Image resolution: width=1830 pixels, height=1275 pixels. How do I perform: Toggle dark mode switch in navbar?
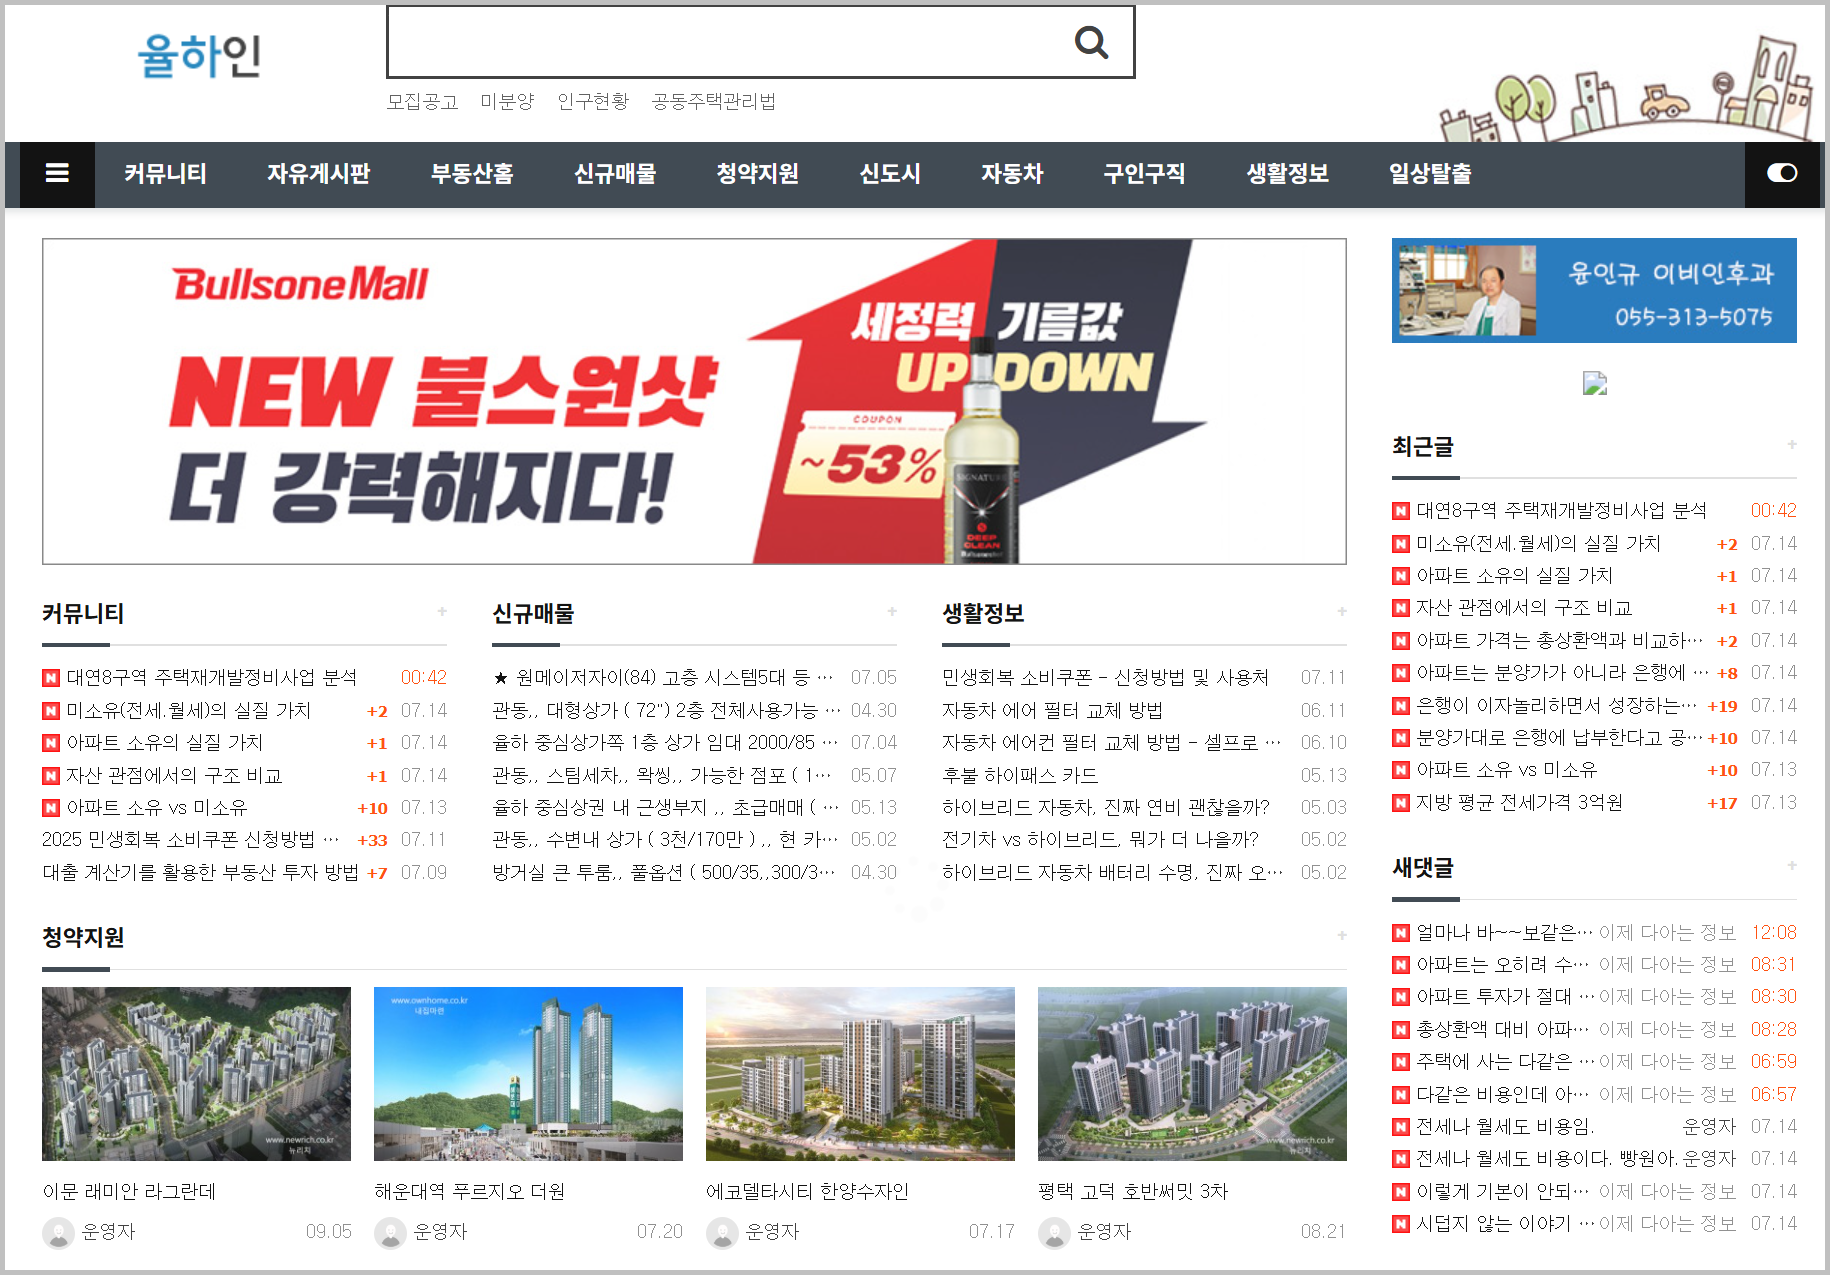[1782, 174]
